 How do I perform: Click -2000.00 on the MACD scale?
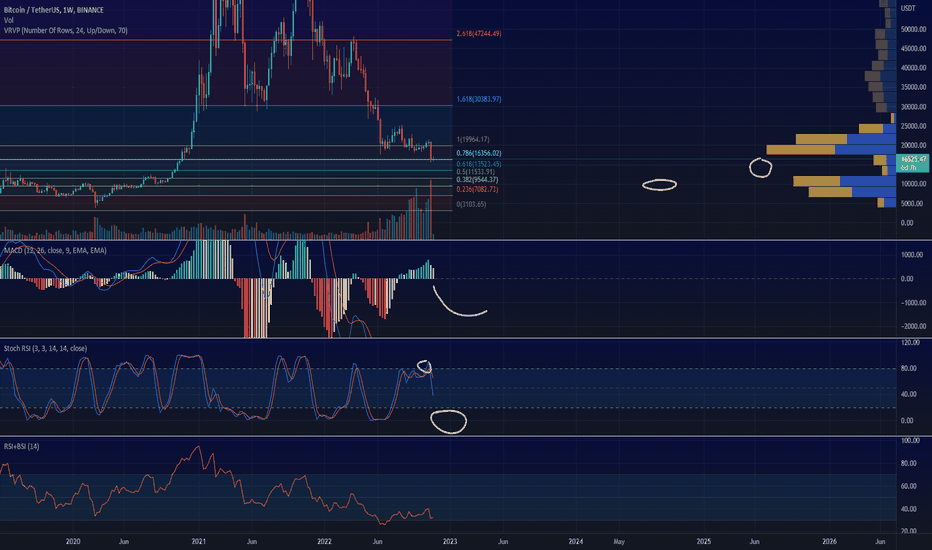[x=912, y=326]
